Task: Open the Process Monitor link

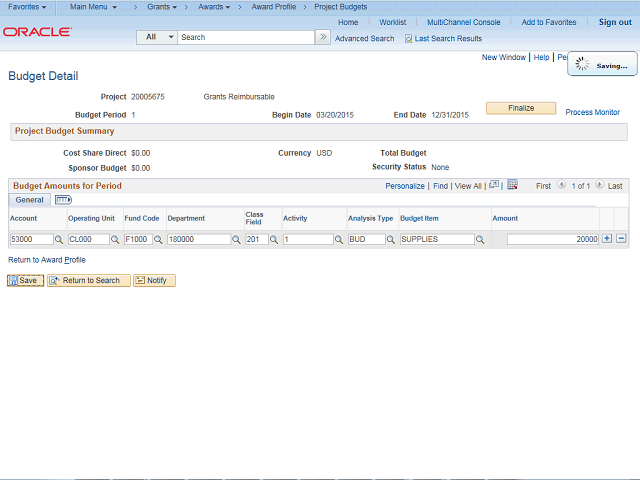Action: (x=592, y=112)
